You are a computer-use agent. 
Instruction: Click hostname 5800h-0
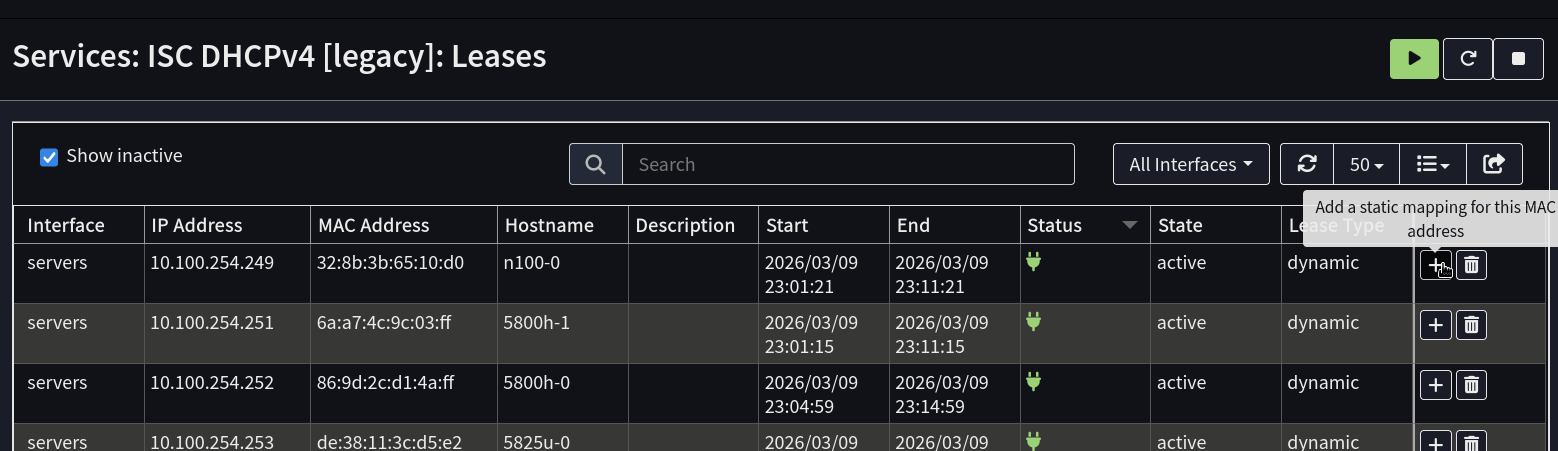538,383
